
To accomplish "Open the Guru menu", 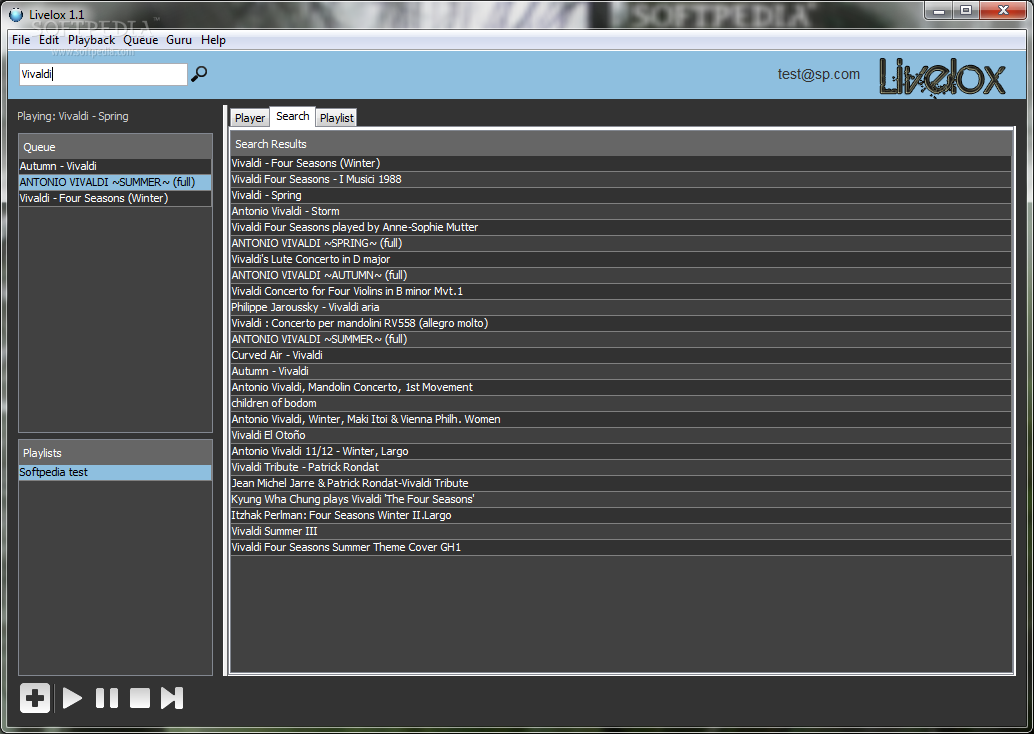I will [x=179, y=40].
